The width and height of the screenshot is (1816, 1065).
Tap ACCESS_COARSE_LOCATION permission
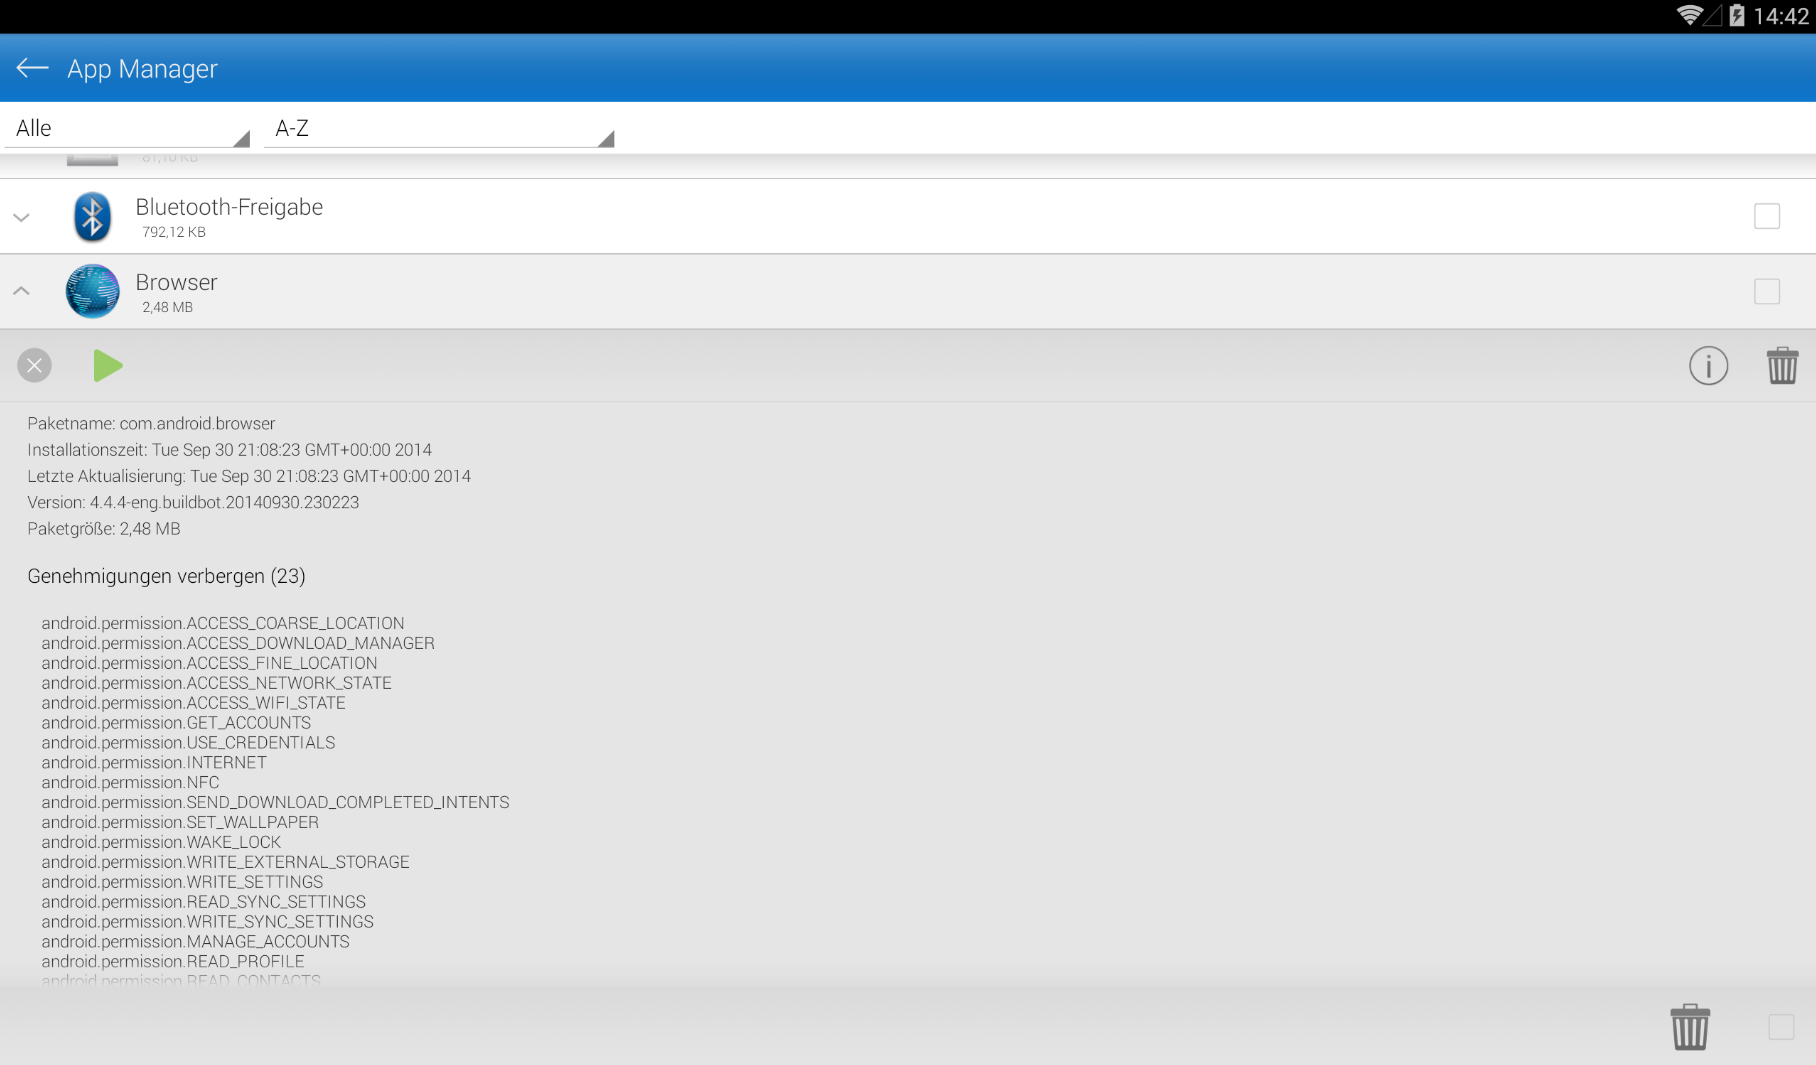[223, 623]
